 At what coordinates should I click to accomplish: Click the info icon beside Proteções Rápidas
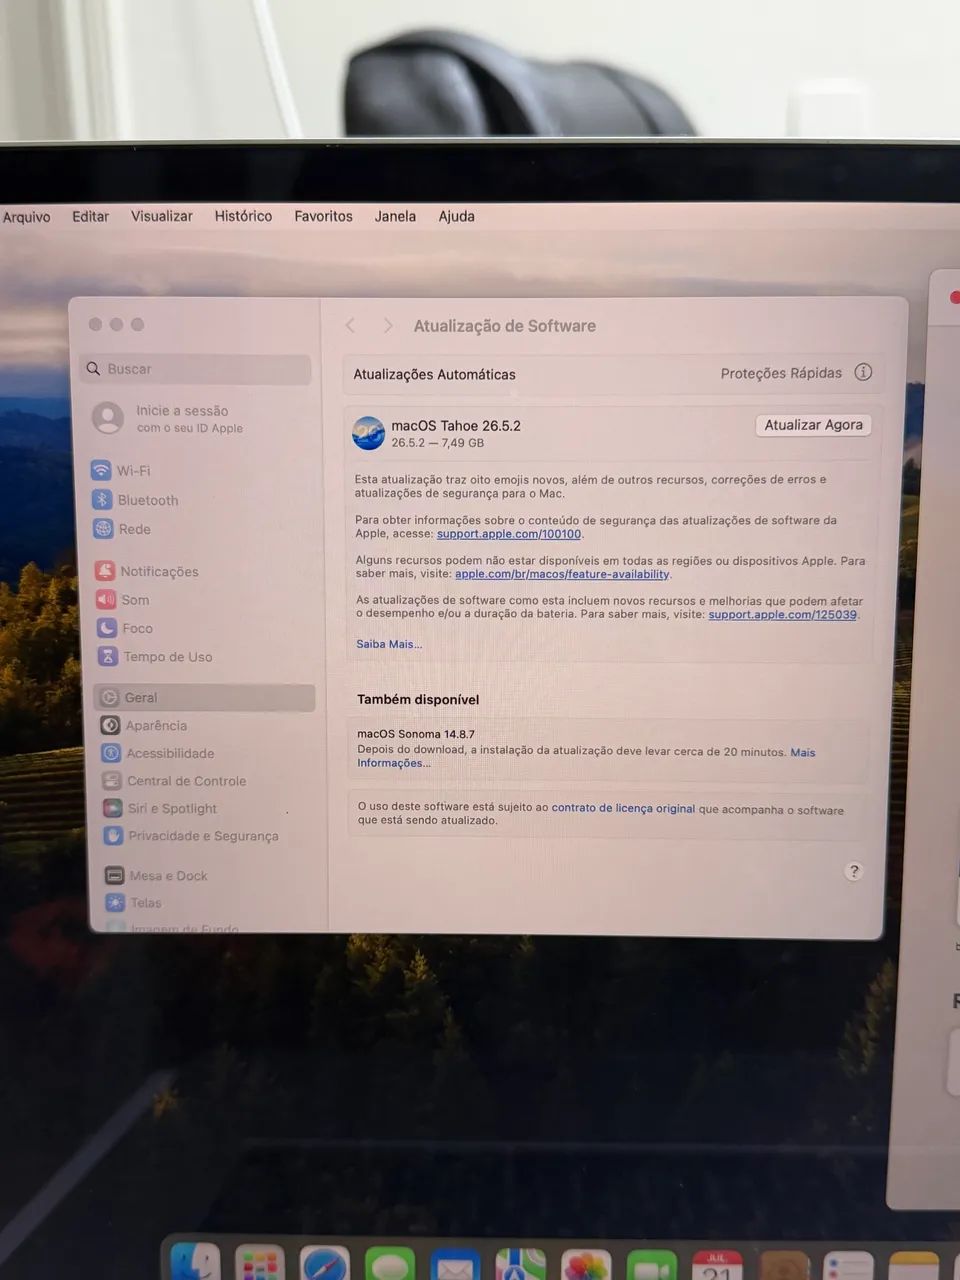(863, 372)
